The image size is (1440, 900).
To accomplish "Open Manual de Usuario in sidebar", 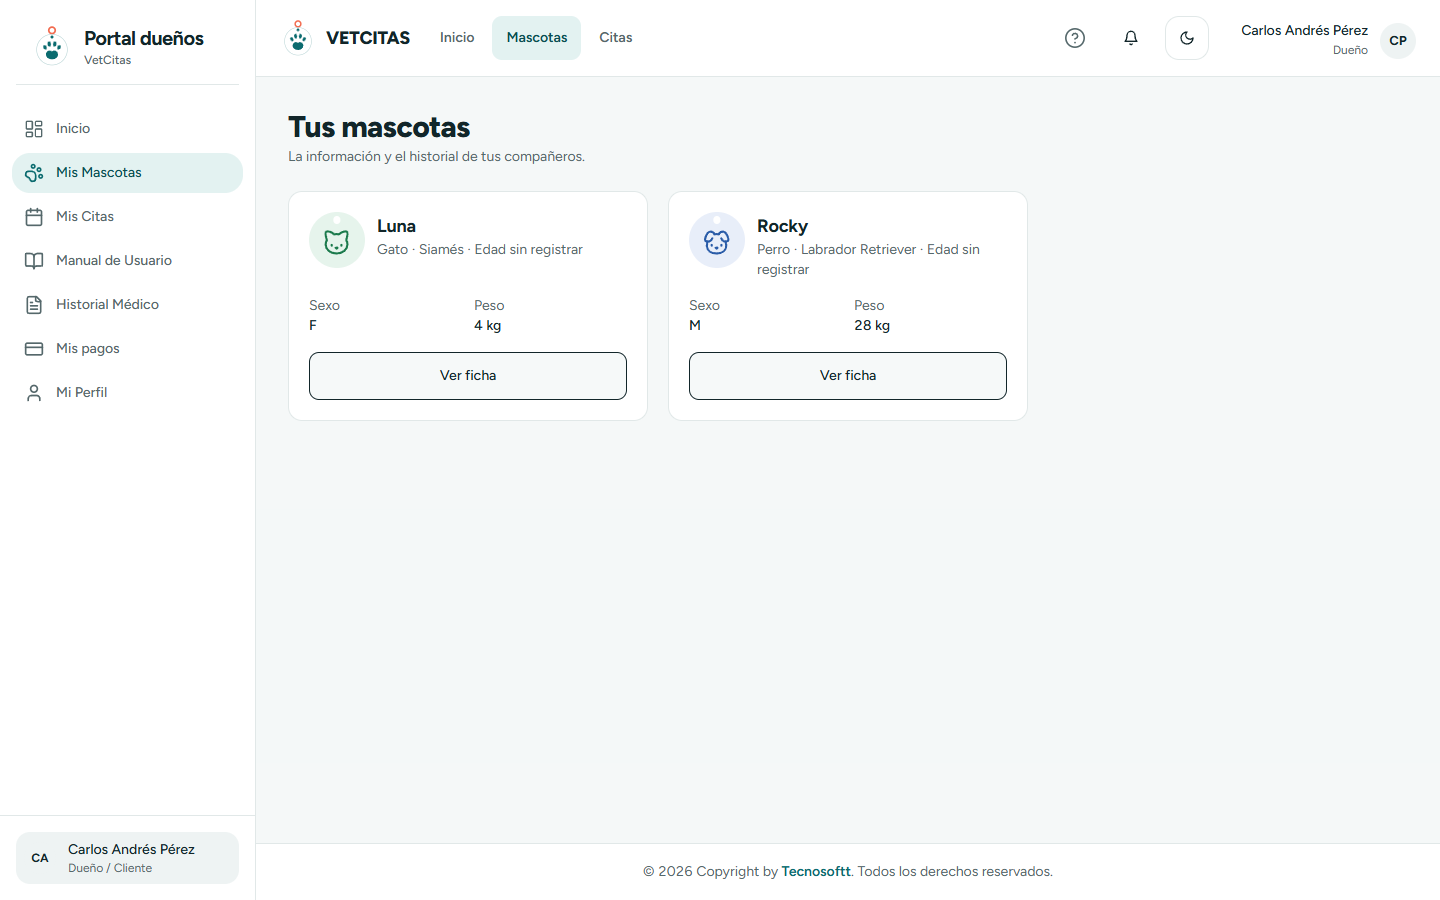I will click(127, 261).
